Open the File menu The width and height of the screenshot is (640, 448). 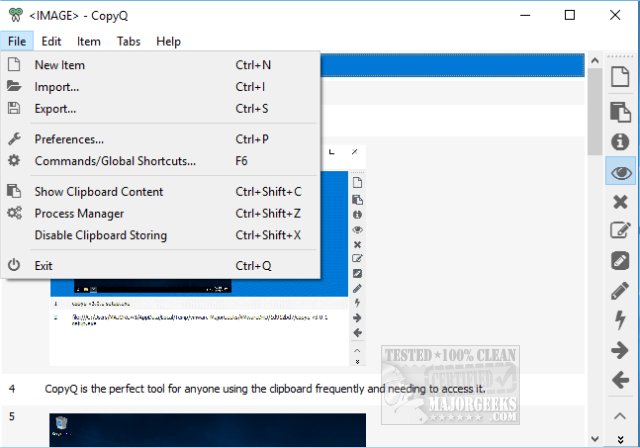17,41
